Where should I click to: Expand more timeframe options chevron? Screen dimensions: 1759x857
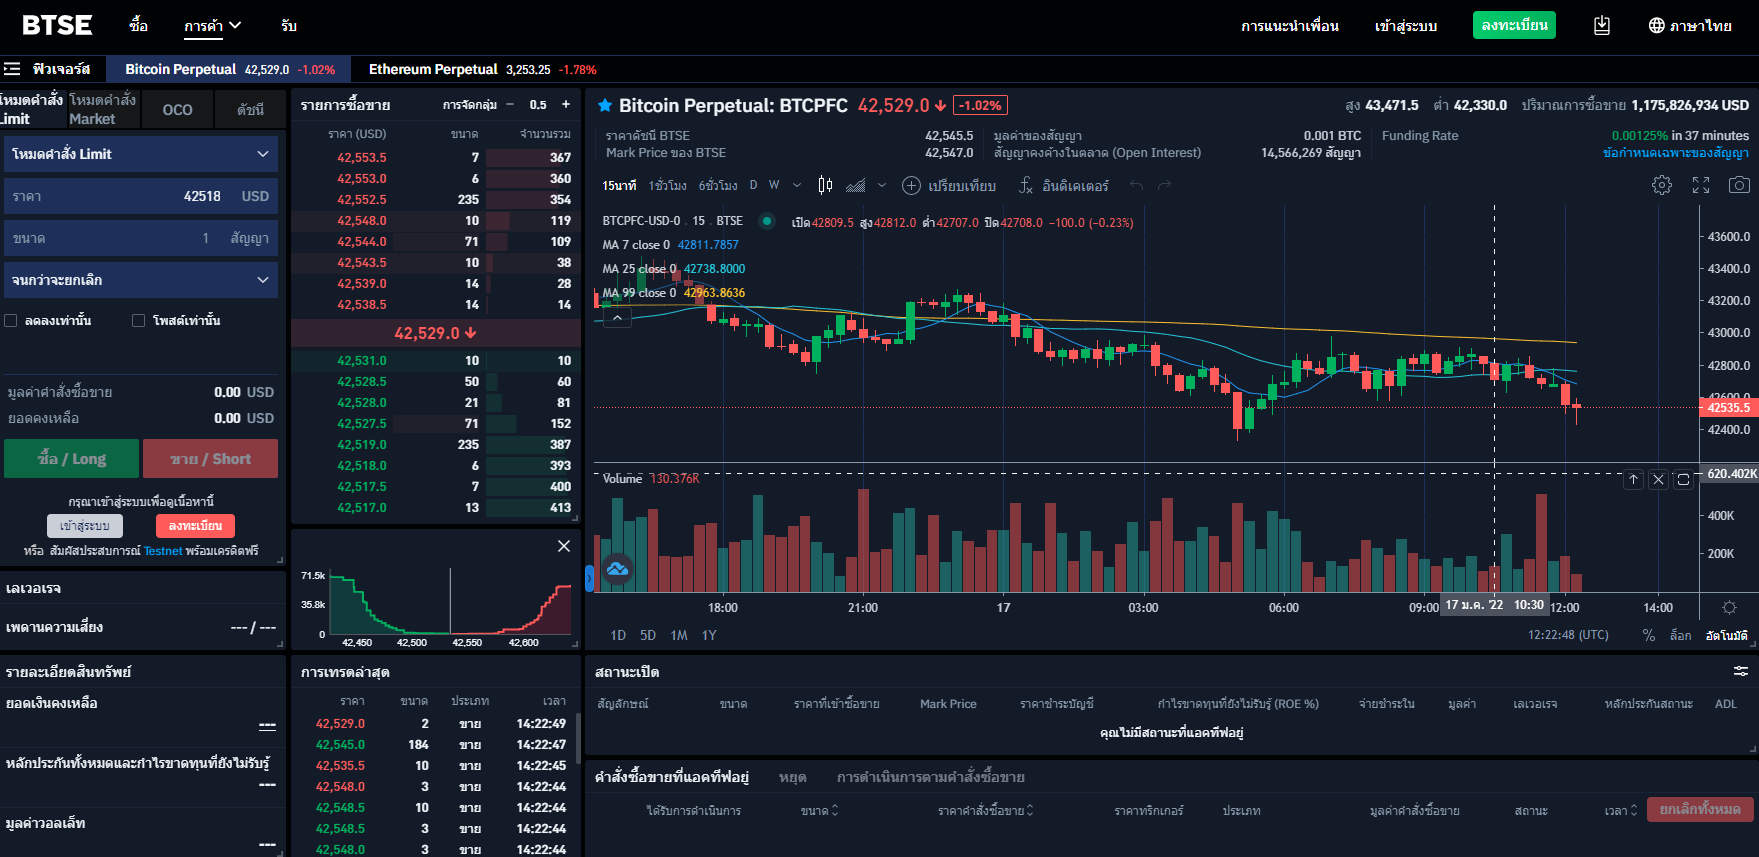click(x=797, y=185)
